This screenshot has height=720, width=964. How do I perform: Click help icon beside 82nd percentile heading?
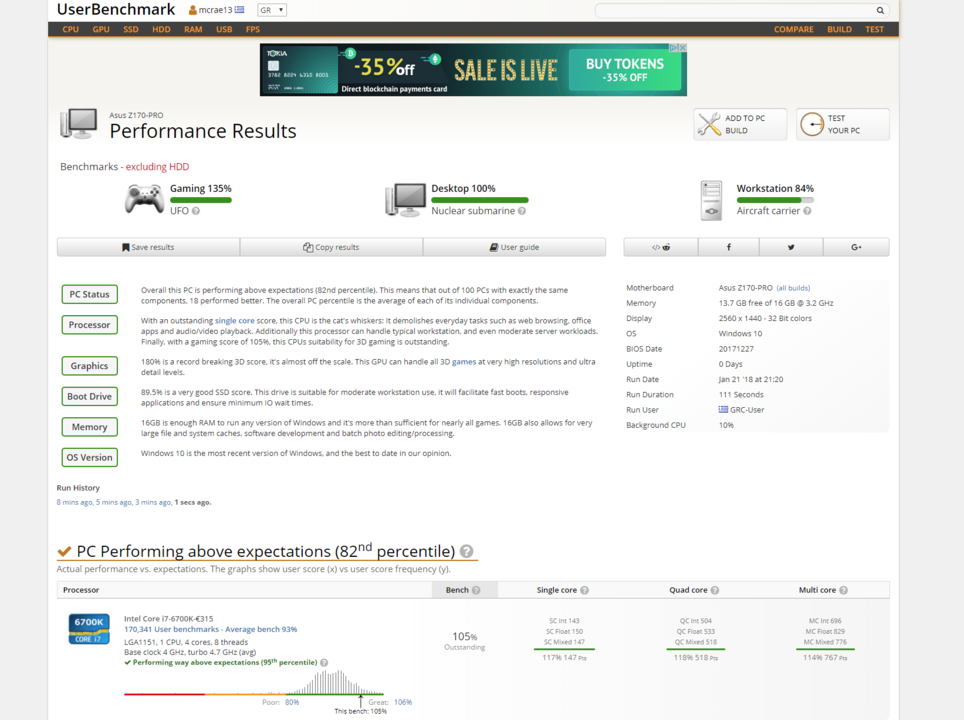coord(467,552)
